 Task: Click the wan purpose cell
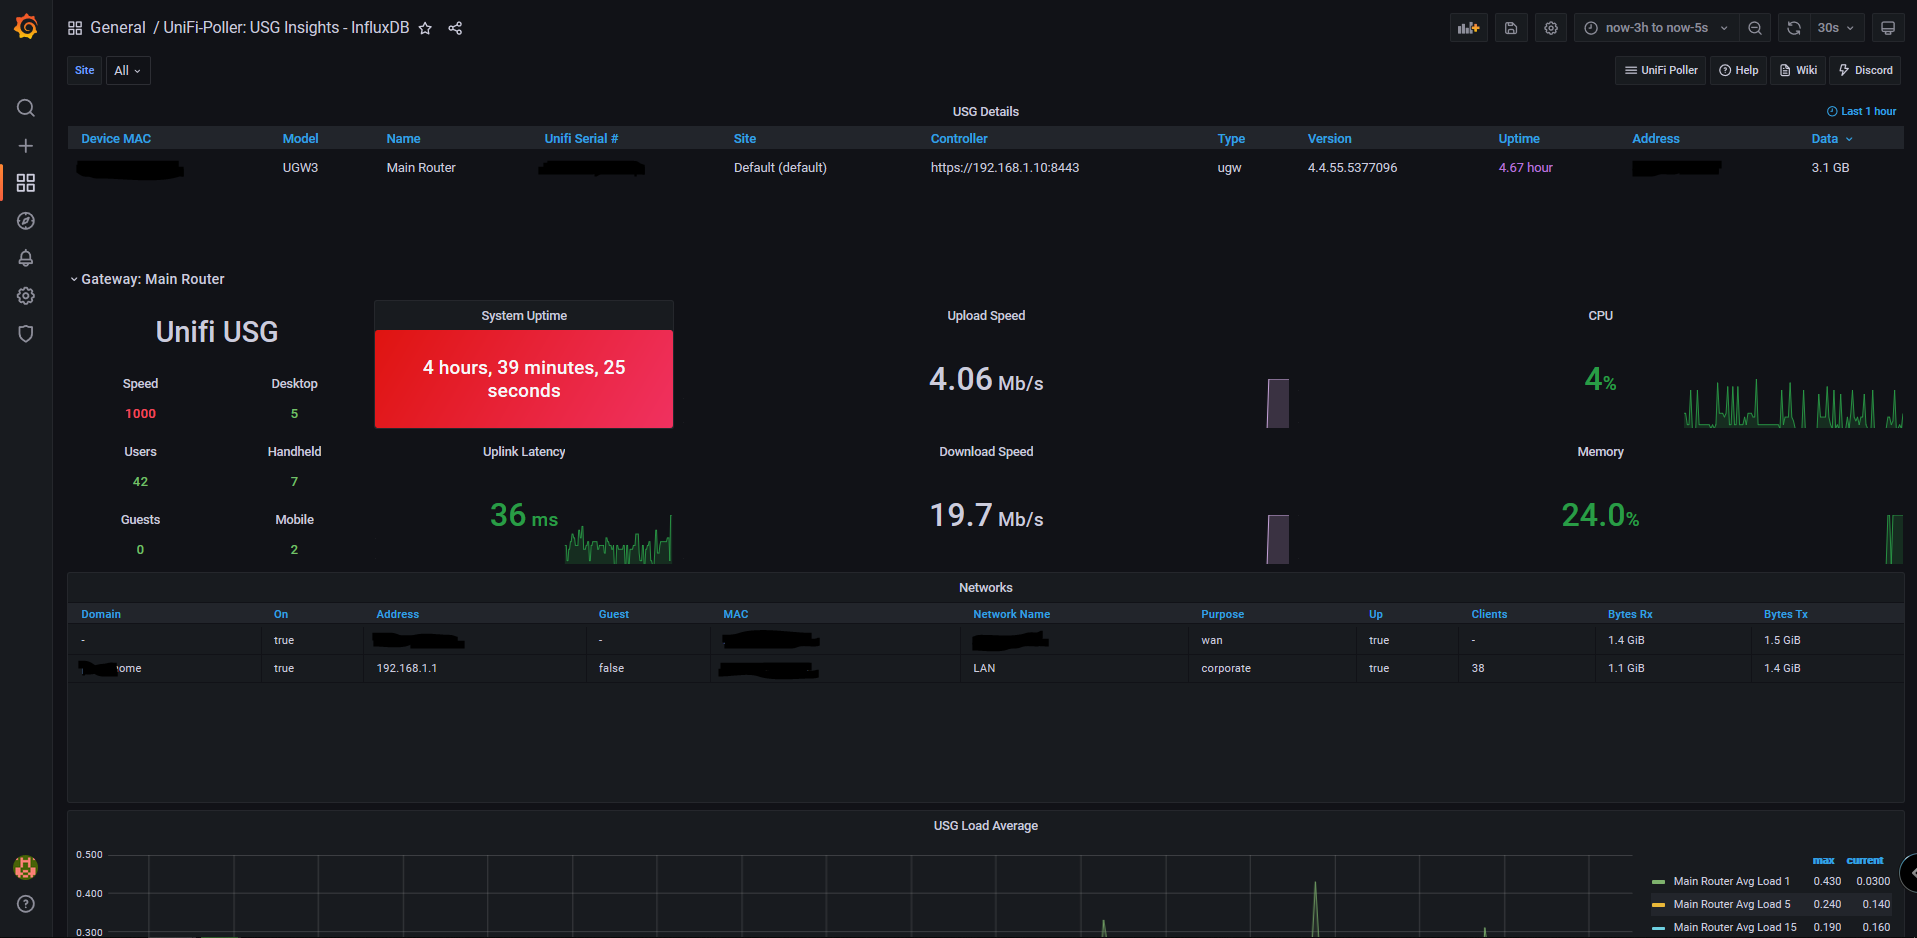point(1211,640)
